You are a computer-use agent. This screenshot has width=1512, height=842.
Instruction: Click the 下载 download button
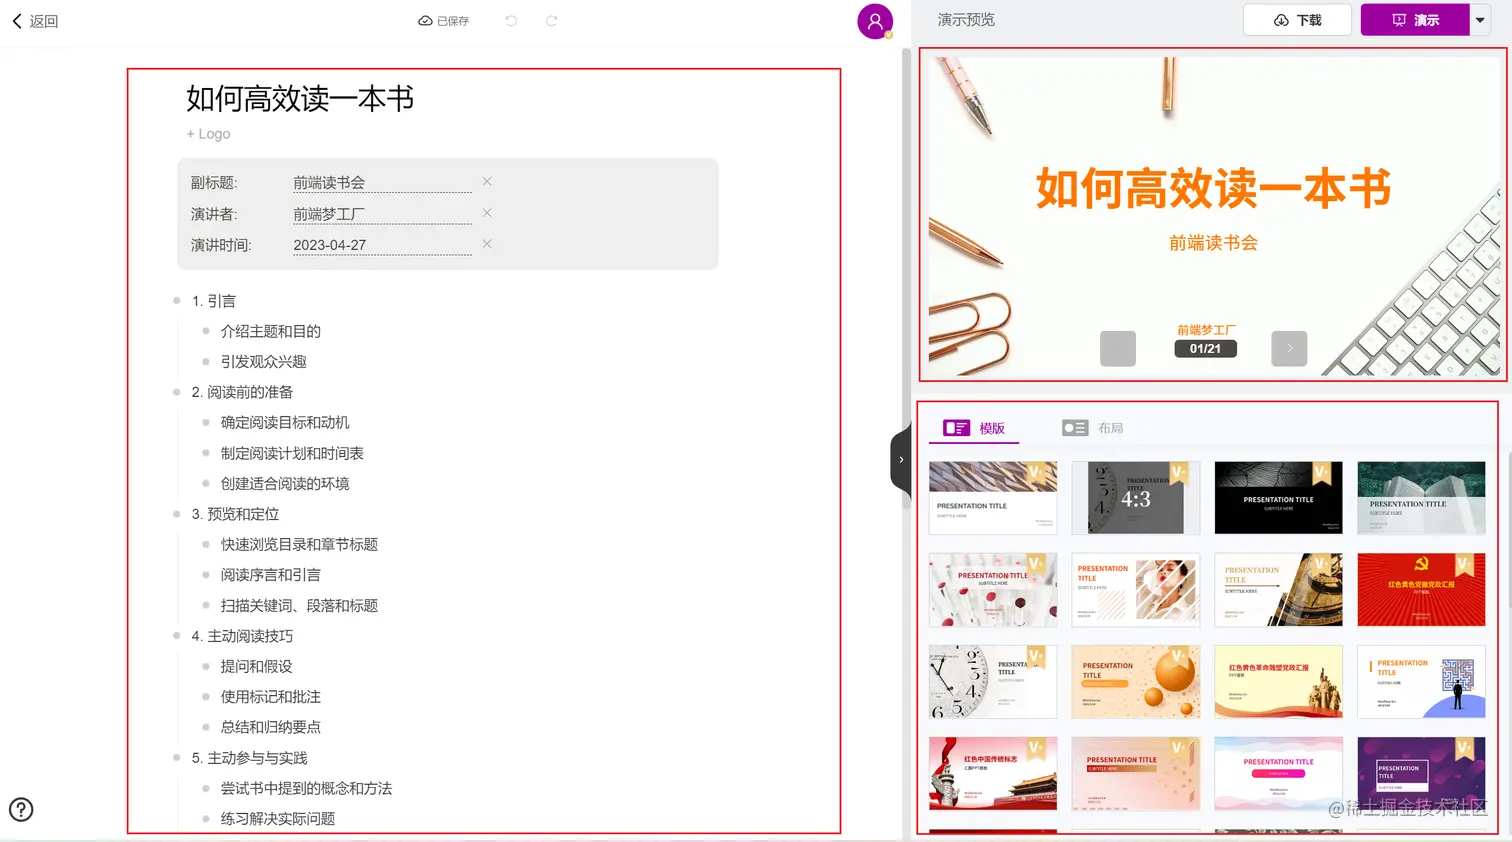1297,20
